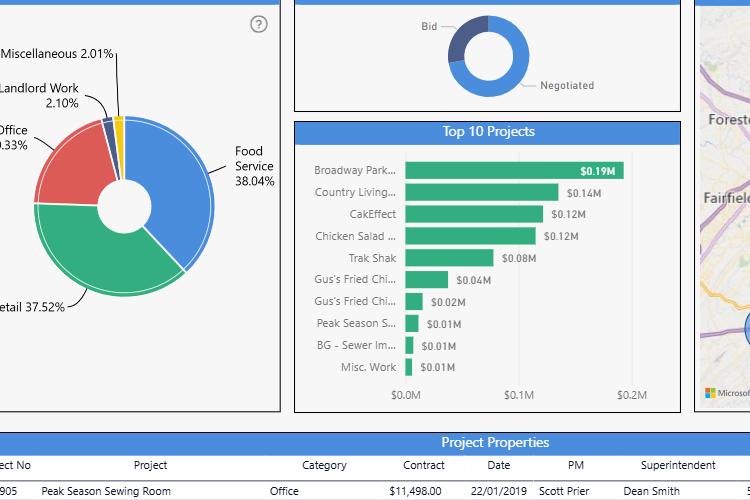This screenshot has width=750, height=500.
Task: Click the Office category cell
Action: (x=284, y=491)
